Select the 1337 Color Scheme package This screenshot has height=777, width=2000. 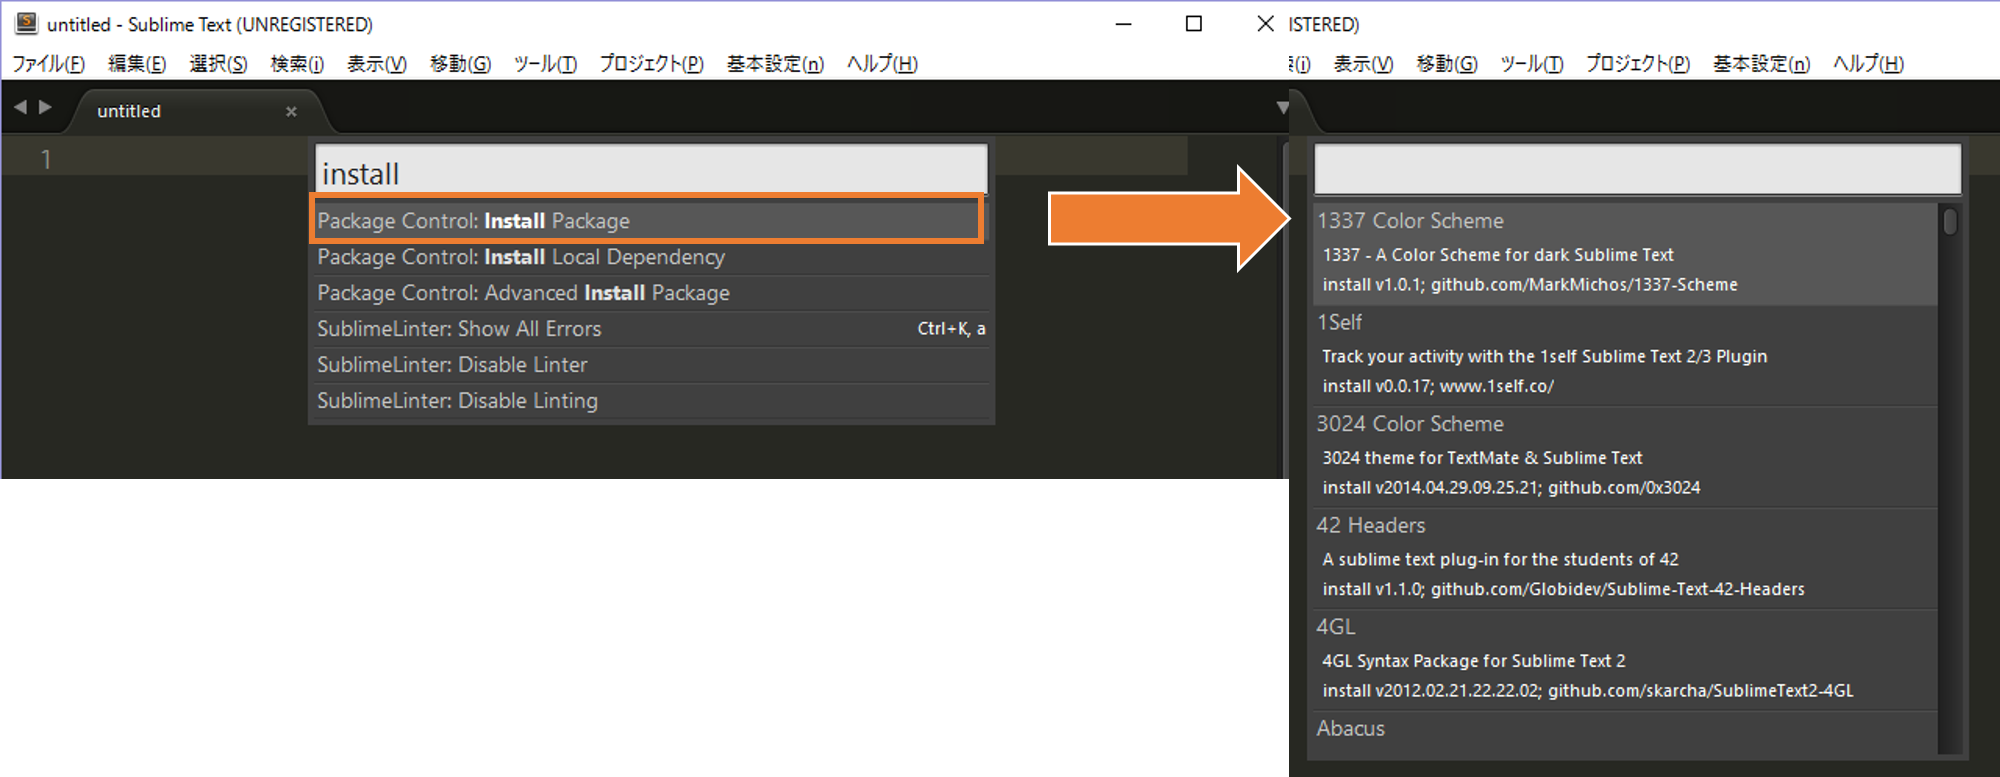(x=1625, y=254)
